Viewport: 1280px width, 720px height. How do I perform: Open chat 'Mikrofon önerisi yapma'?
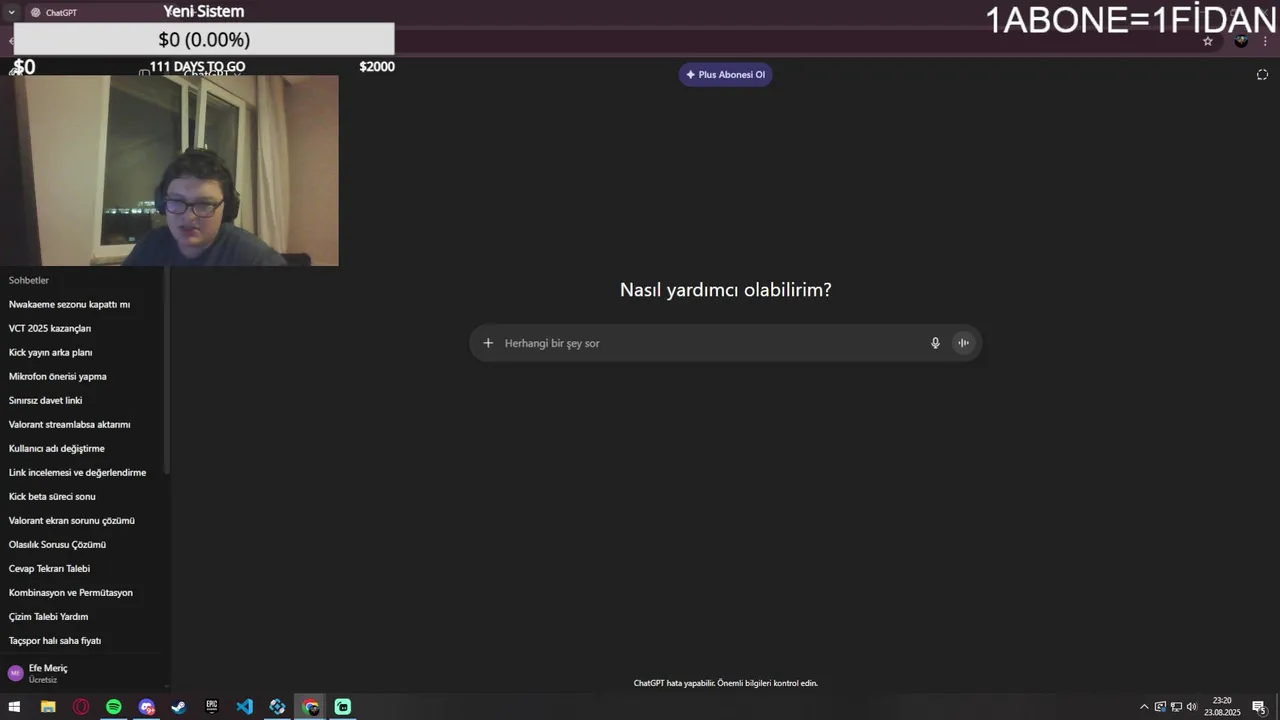pos(57,376)
